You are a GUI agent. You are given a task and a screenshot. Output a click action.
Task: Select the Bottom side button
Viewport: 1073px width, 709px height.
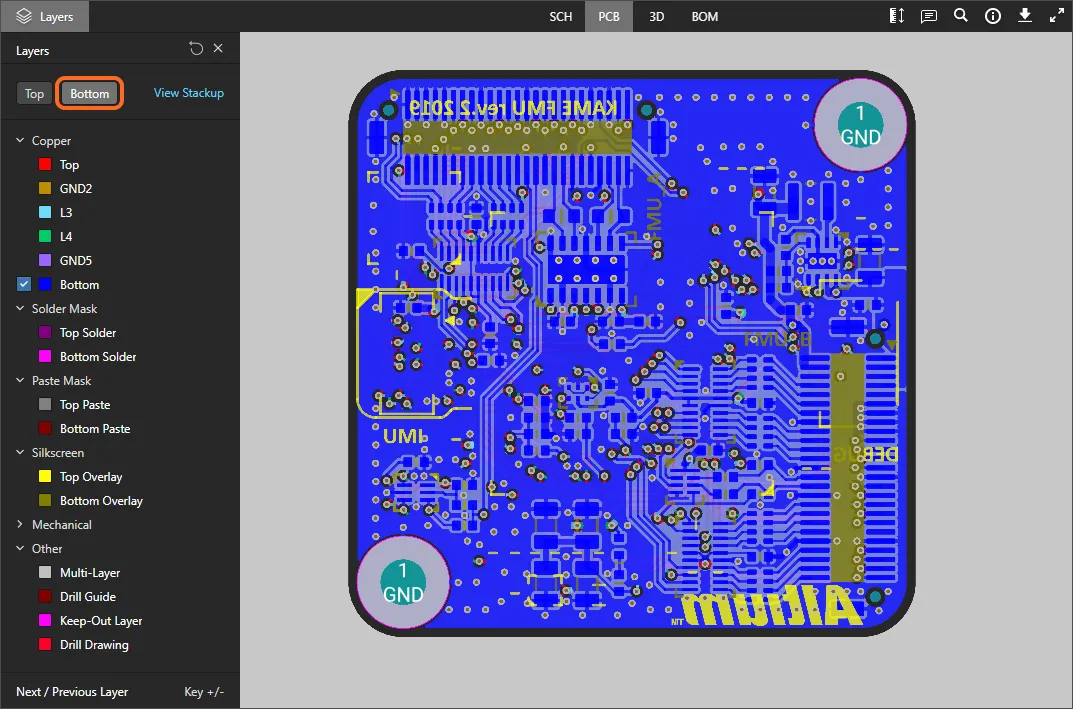[x=90, y=94]
